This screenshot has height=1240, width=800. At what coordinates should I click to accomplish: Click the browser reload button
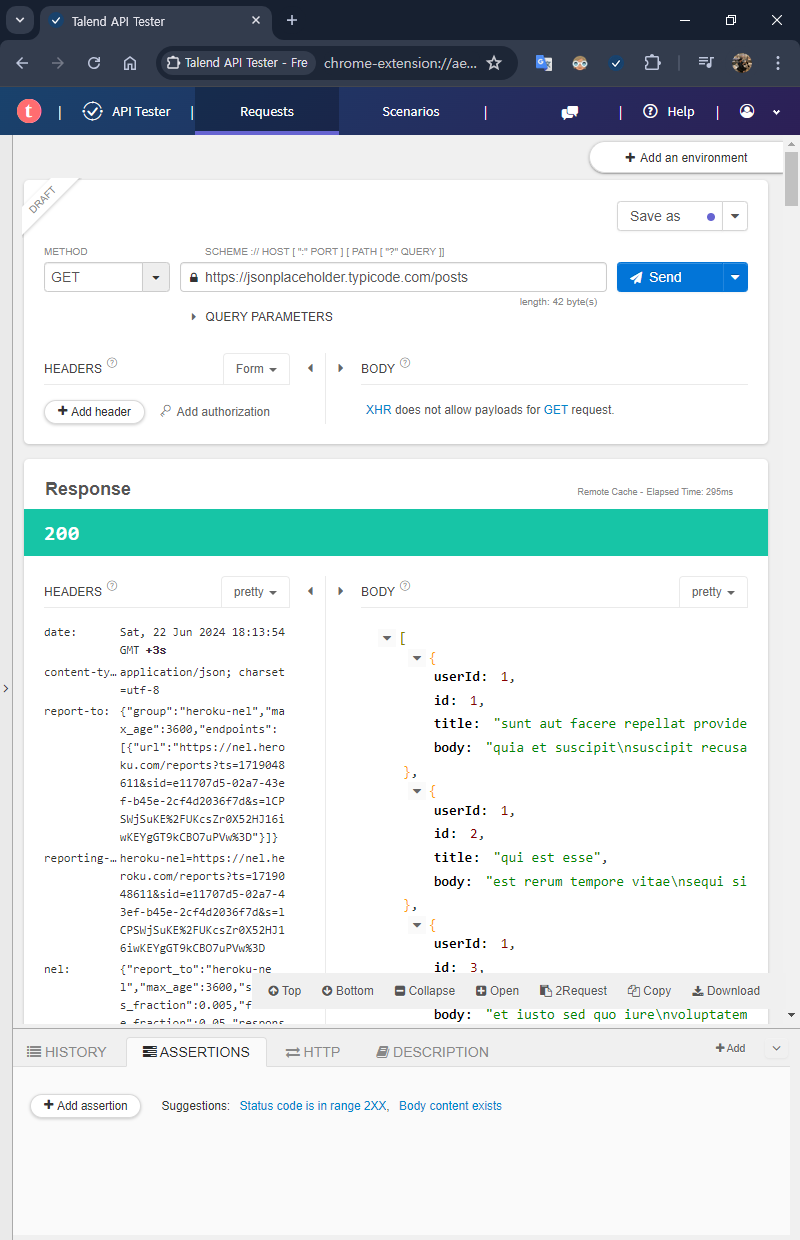(x=94, y=63)
